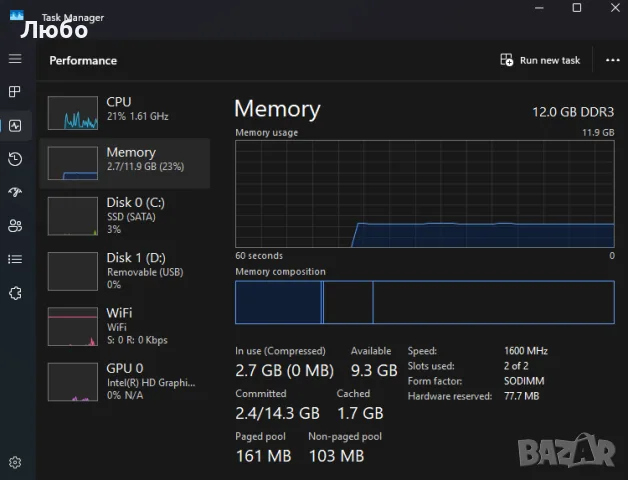
Task: Close the Task Manager window
Action: coord(615,8)
